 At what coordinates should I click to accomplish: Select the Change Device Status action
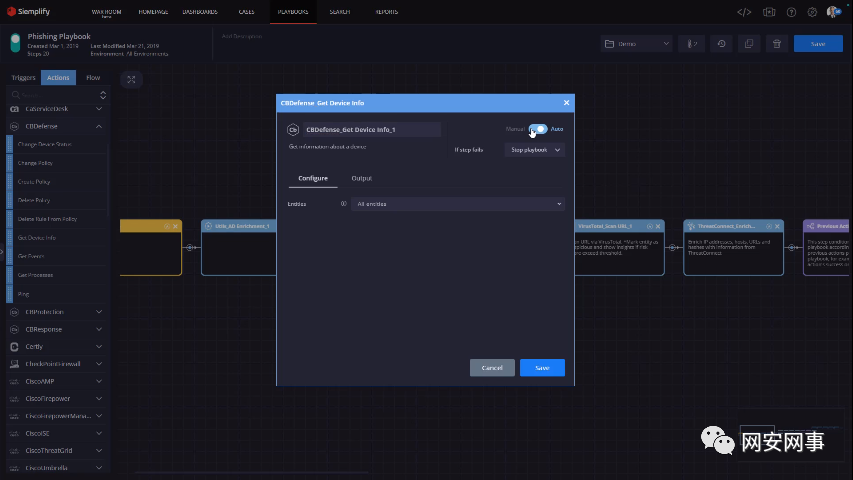click(x=57, y=144)
